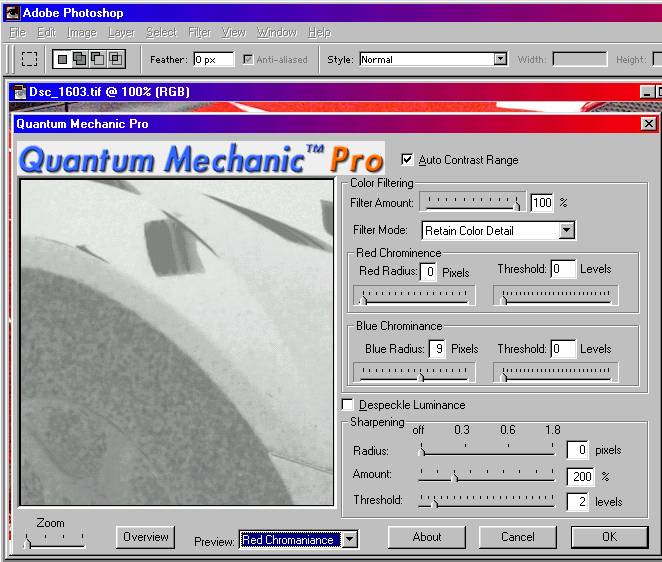Choose the Intersect with selection icon
This screenshot has width=662, height=562.
coord(115,59)
